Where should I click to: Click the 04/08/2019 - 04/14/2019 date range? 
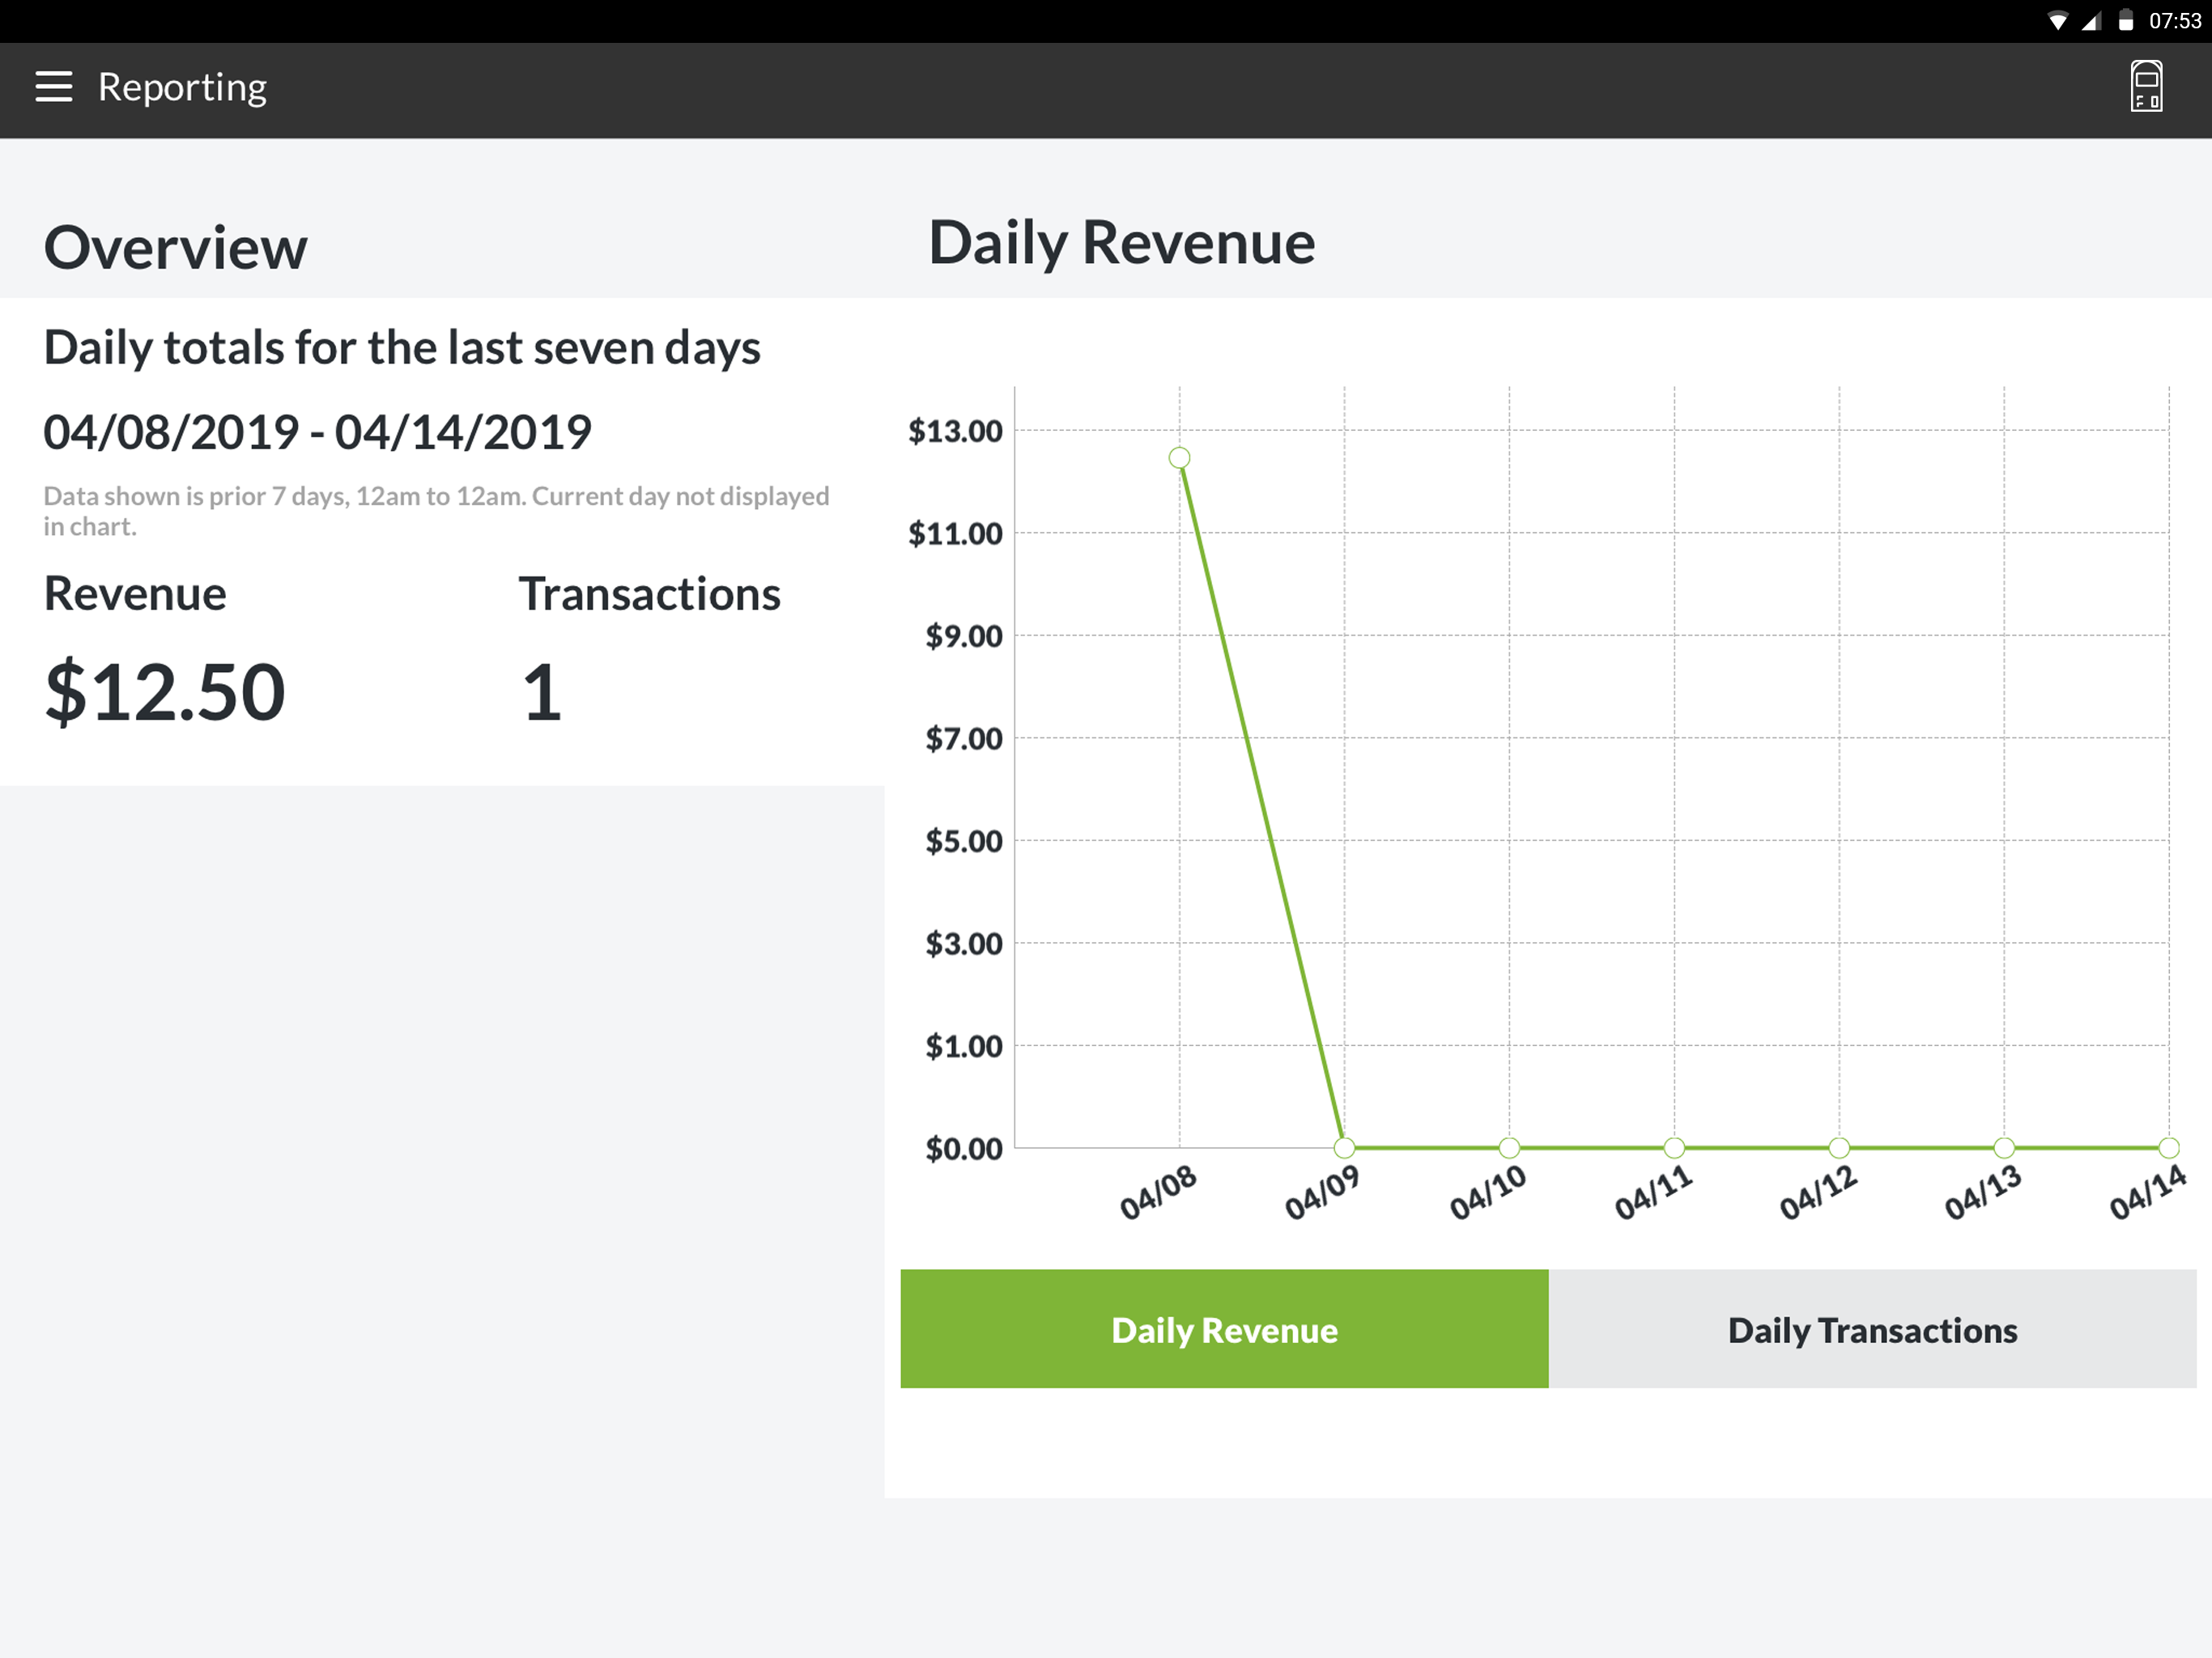tap(318, 432)
